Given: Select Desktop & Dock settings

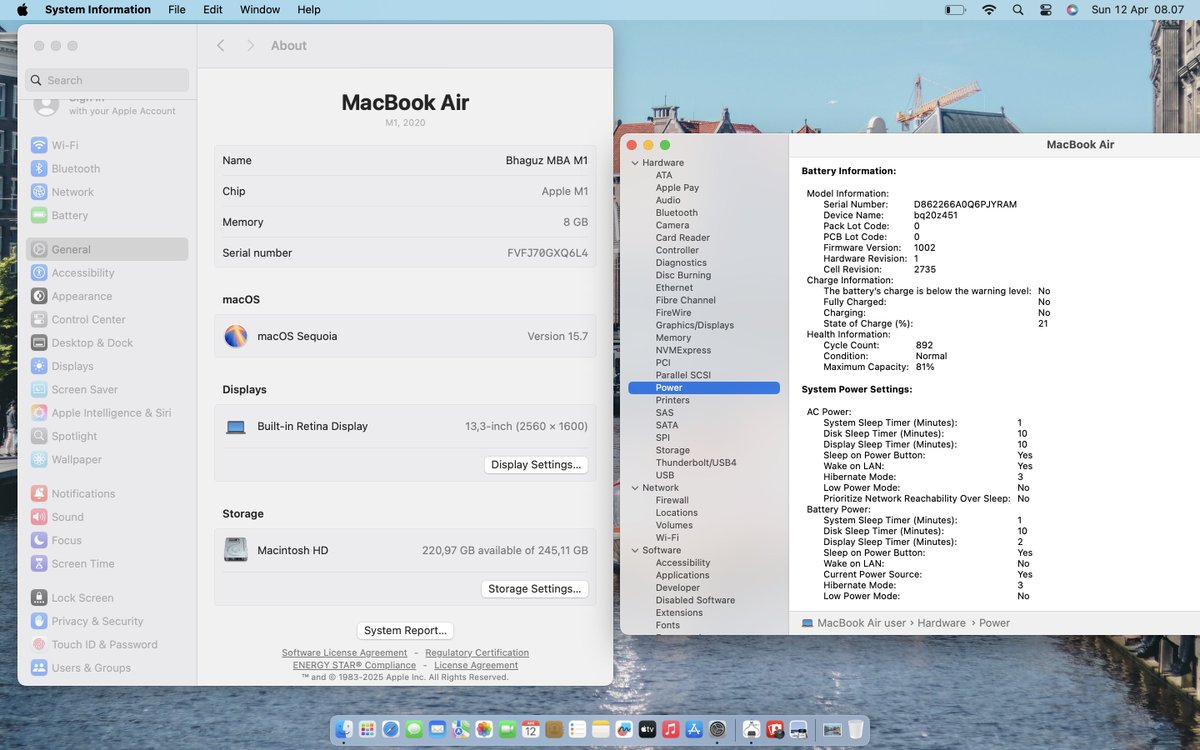Looking at the screenshot, I should tap(107, 343).
